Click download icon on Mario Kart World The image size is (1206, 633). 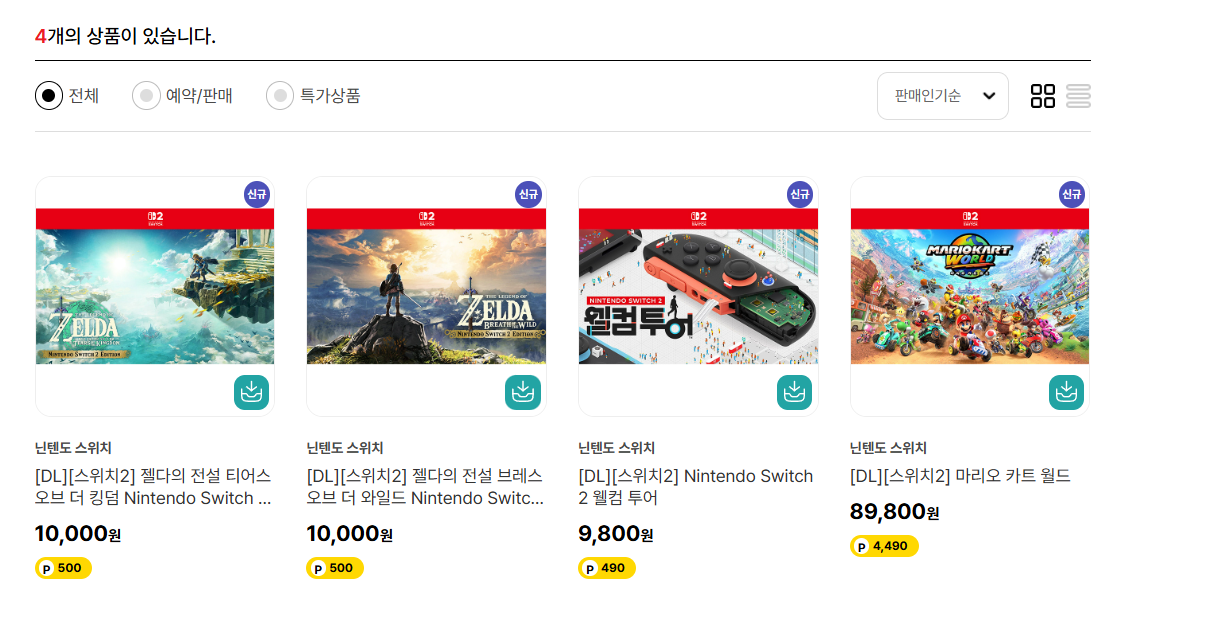tap(1066, 392)
